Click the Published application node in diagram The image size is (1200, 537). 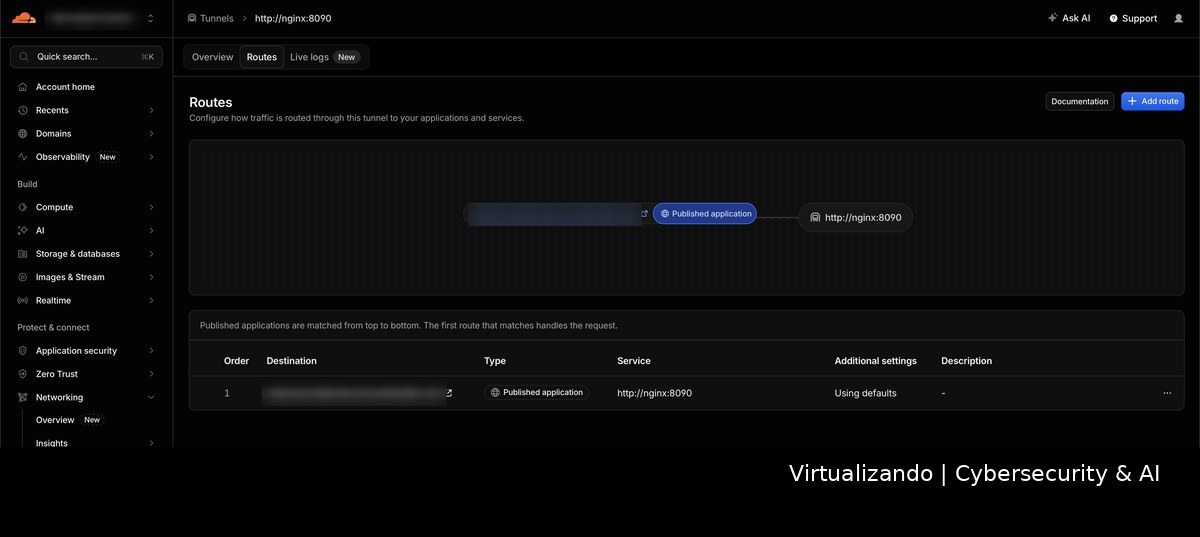click(x=705, y=214)
